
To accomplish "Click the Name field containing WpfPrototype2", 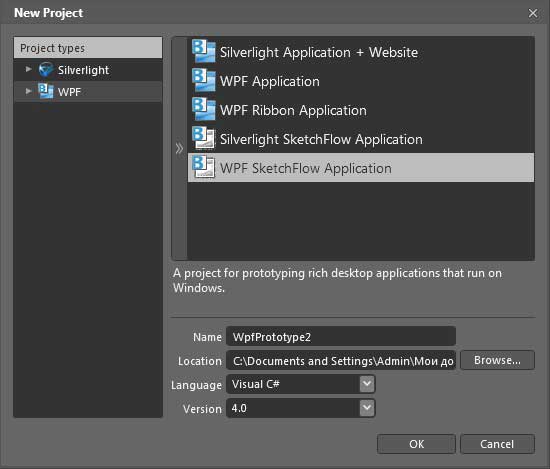I will tap(341, 337).
